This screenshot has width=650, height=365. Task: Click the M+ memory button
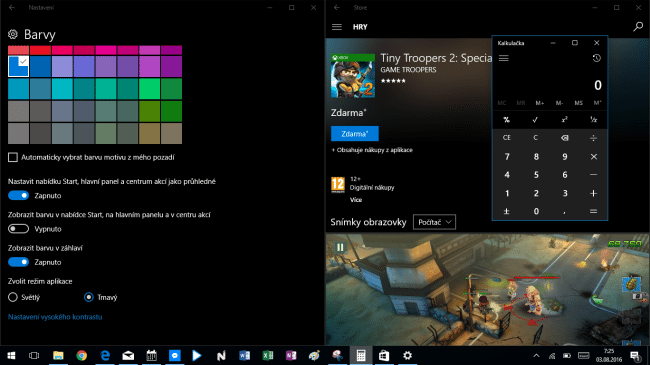point(540,103)
